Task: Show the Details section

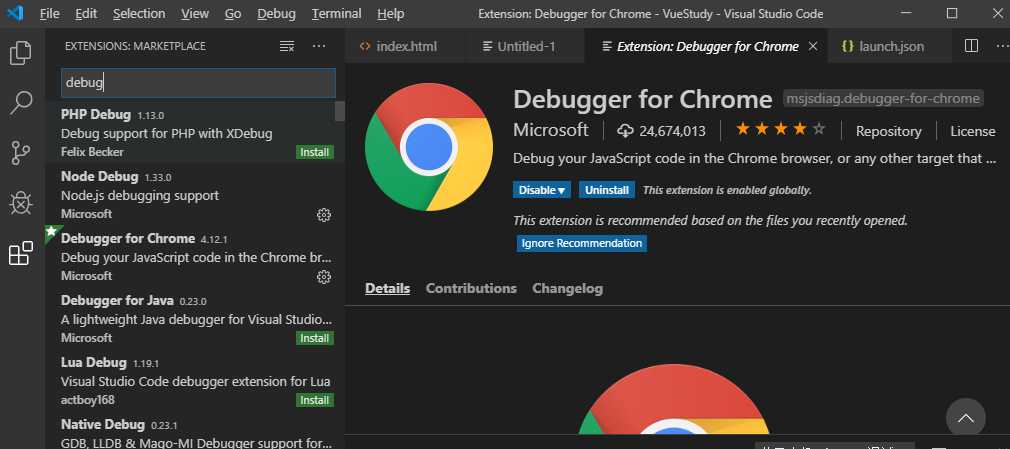Action: pos(387,288)
